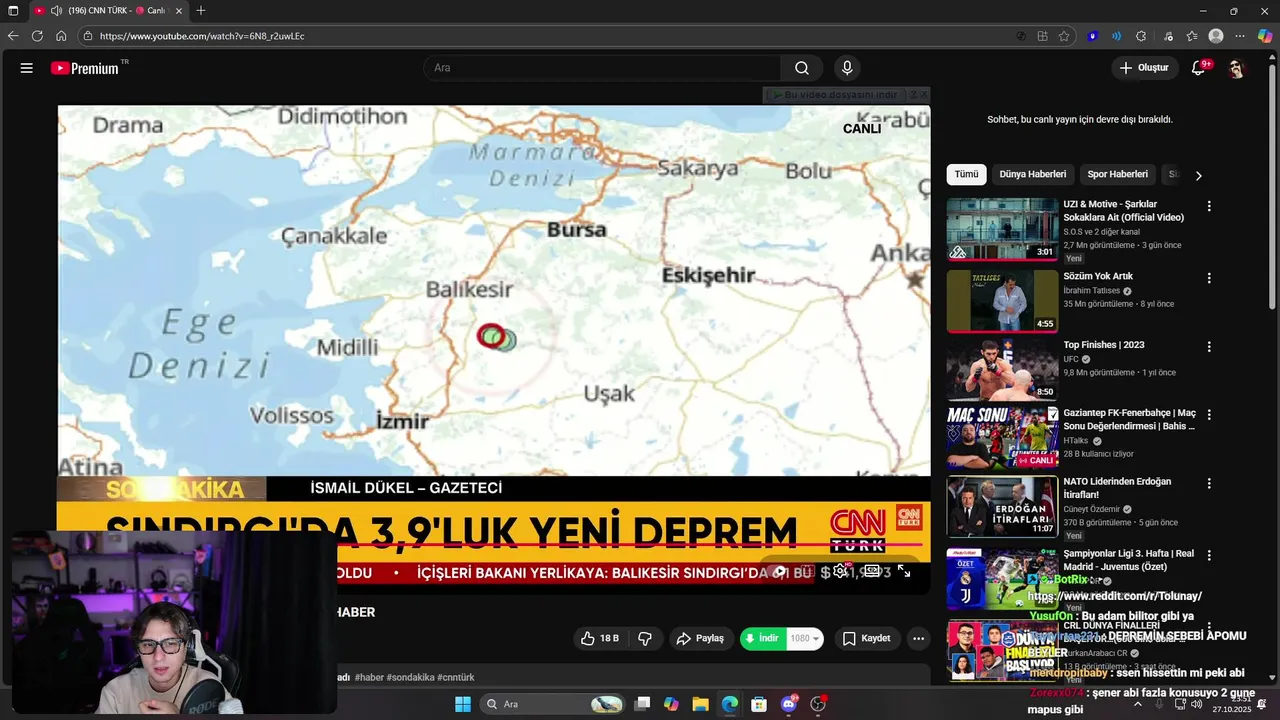The image size is (1280, 720).
Task: Open a new browser tab
Action: click(201, 11)
